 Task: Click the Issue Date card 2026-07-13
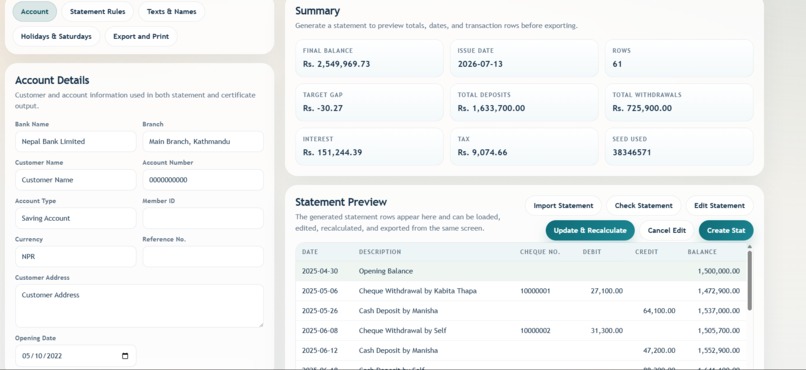click(524, 58)
